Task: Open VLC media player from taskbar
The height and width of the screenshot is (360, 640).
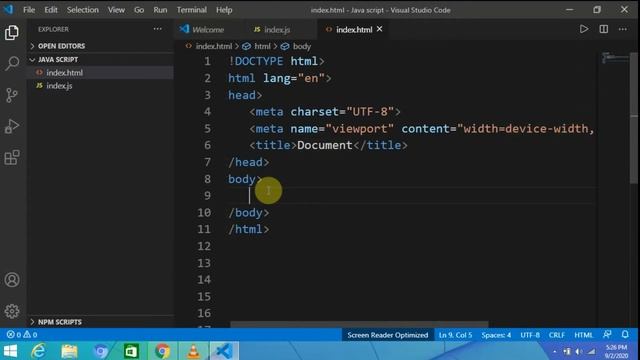Action: [193, 351]
